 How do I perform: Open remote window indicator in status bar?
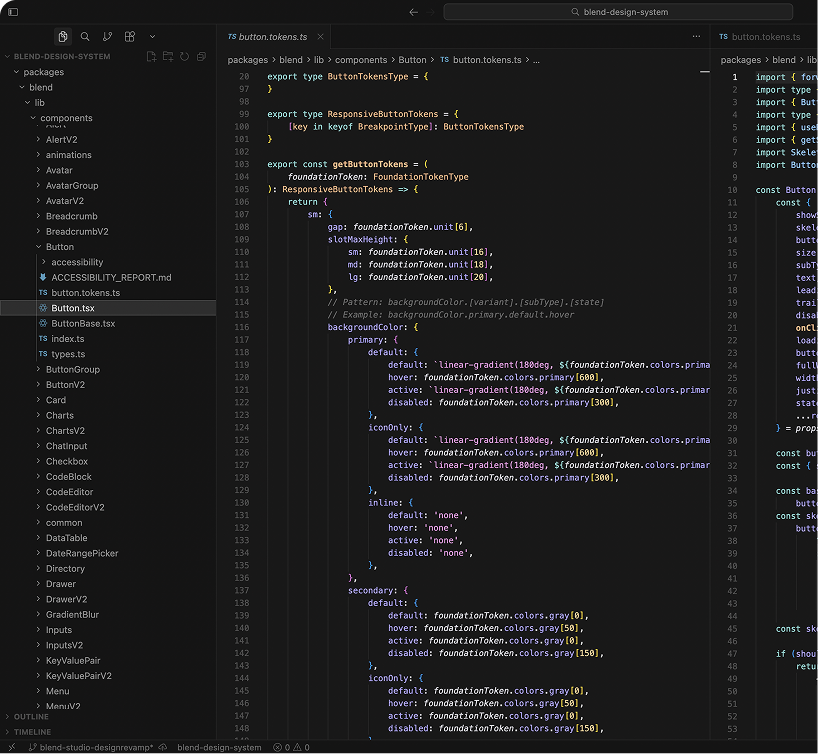click(x=11, y=747)
